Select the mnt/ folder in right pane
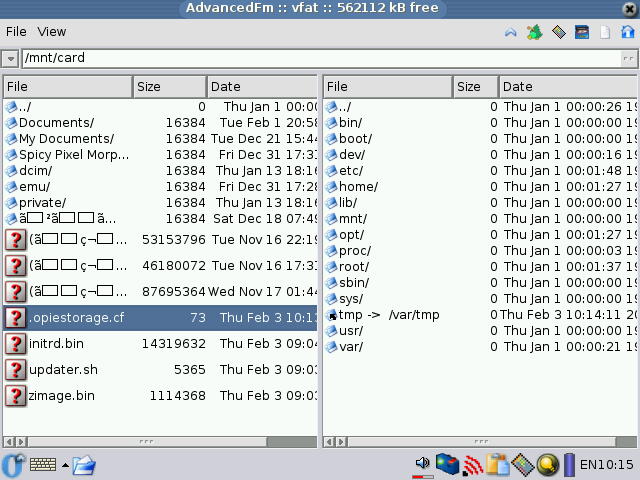 [x=480, y=218]
